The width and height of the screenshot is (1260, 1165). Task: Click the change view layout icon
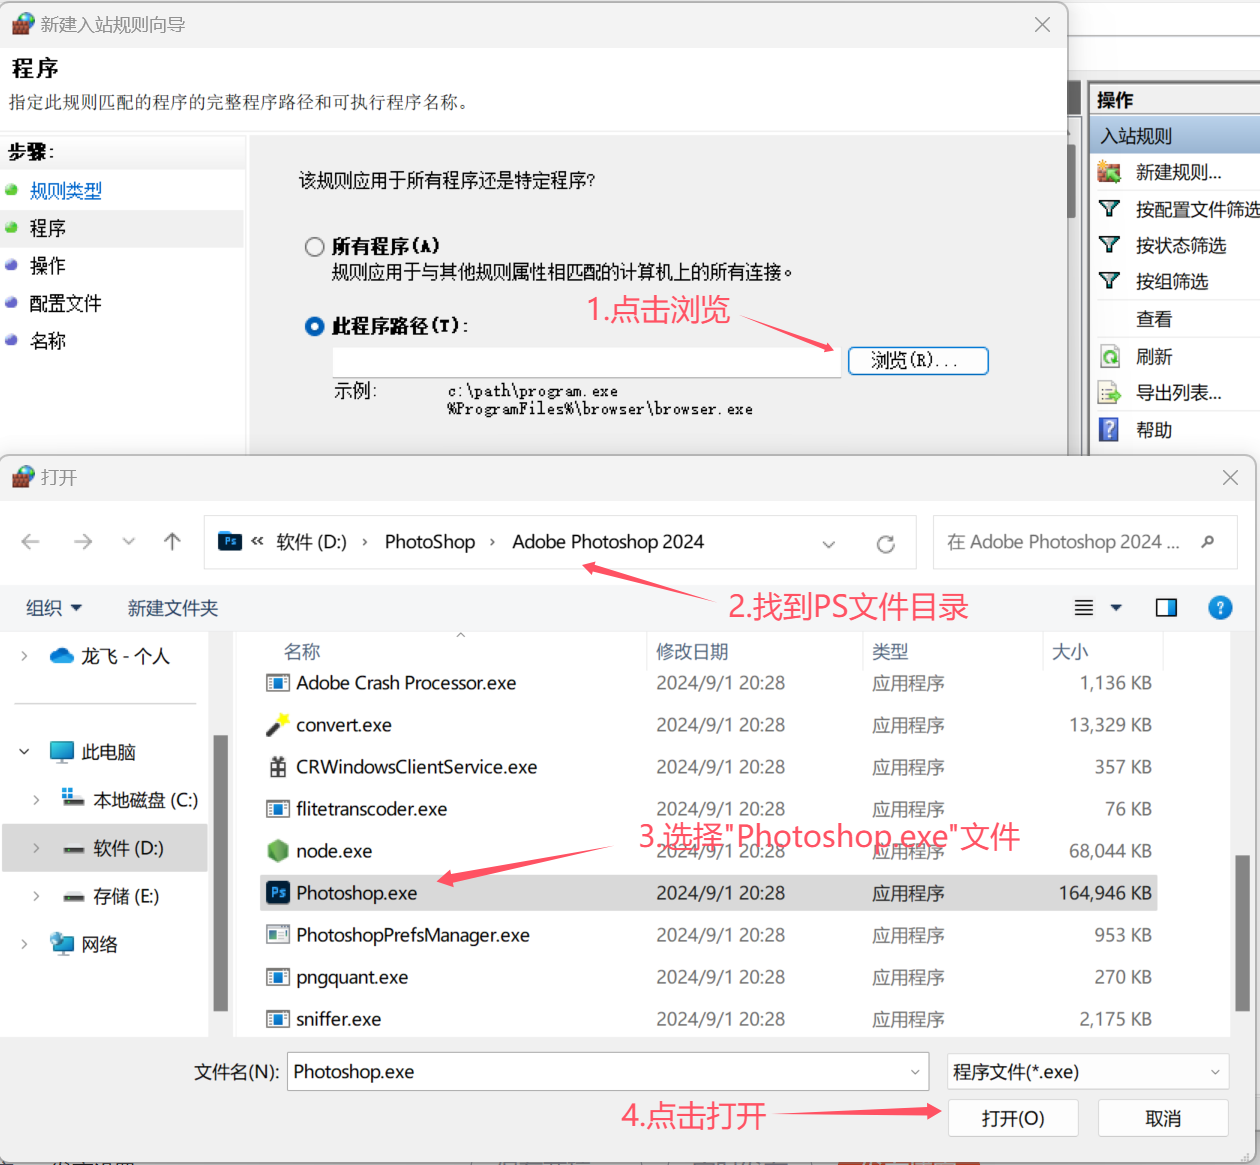(x=1084, y=607)
